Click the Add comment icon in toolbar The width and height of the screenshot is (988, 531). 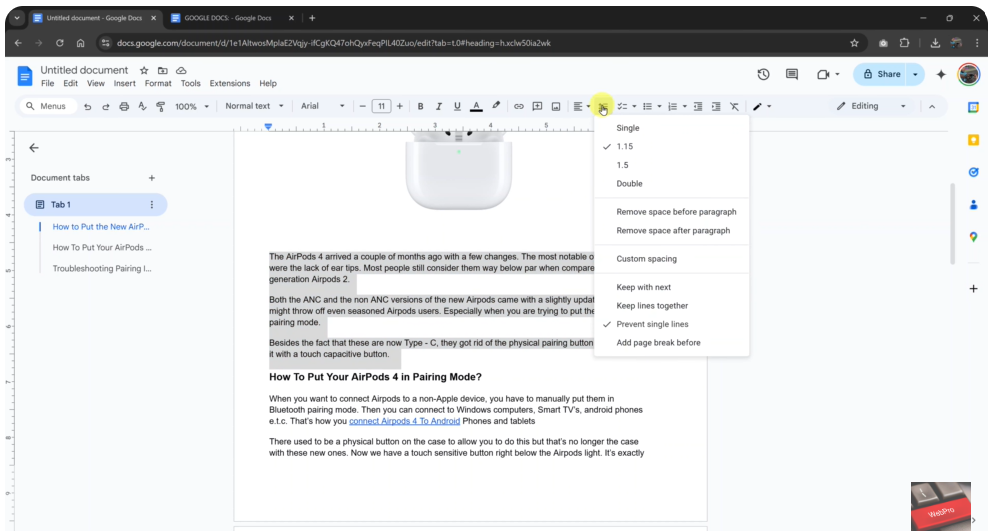[x=537, y=106]
